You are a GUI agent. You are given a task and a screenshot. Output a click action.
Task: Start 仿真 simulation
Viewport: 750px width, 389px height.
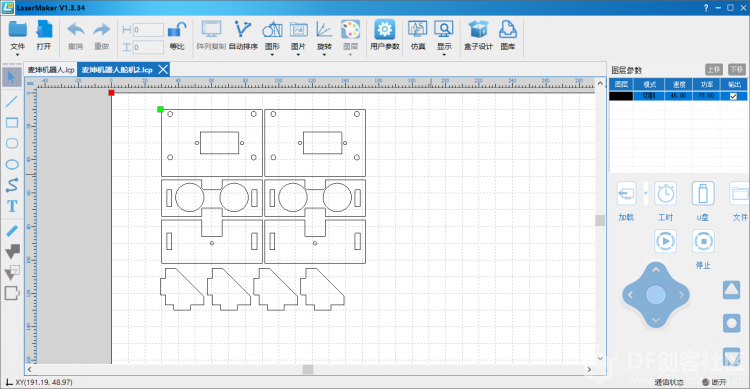(x=418, y=30)
